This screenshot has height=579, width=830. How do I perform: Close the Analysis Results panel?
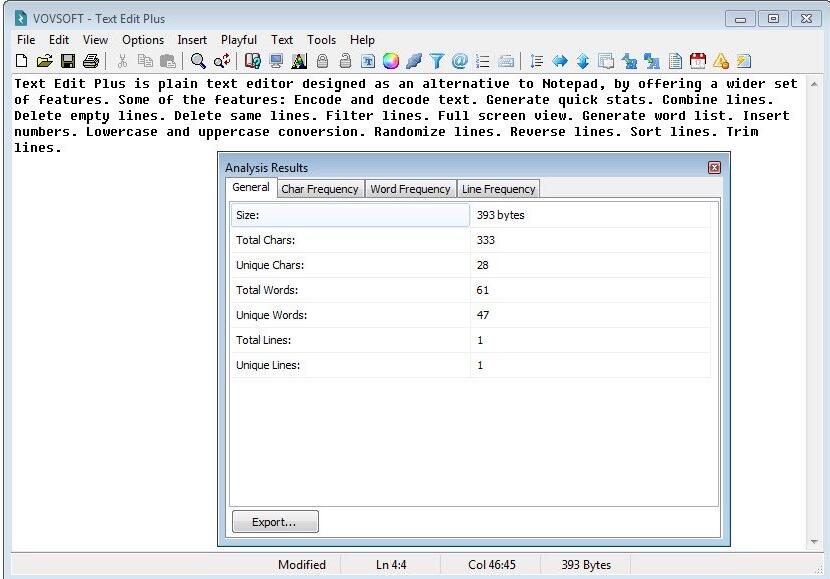714,168
